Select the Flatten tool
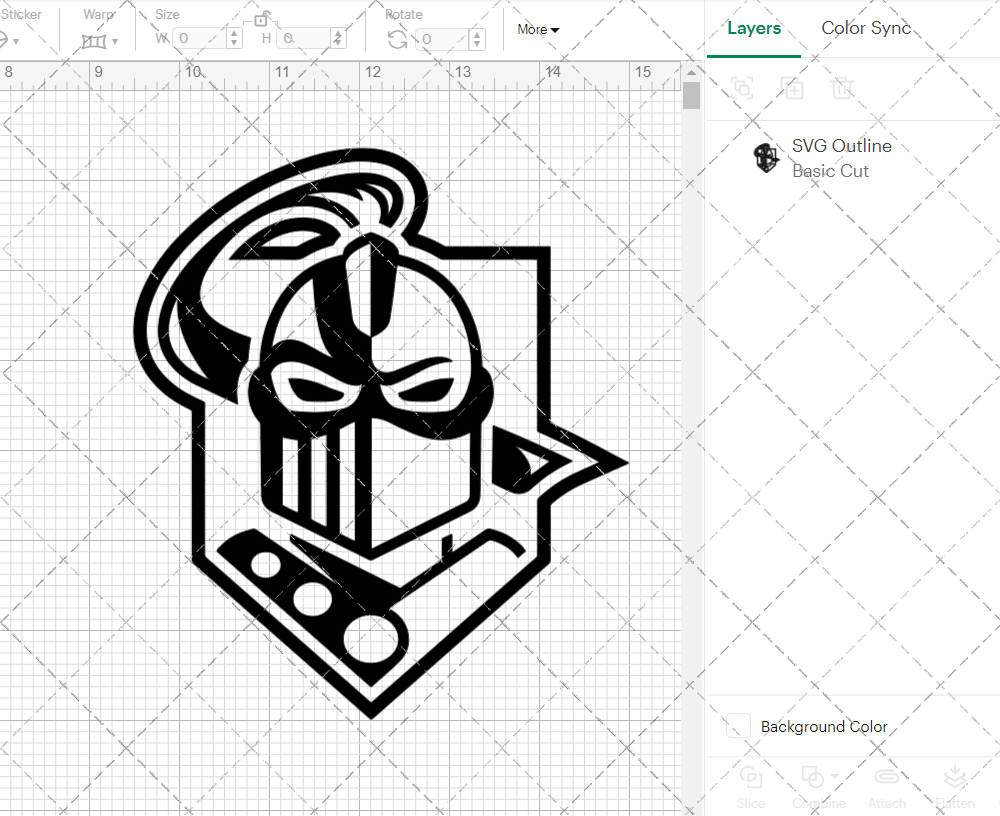This screenshot has height=816, width=1000. [x=955, y=788]
